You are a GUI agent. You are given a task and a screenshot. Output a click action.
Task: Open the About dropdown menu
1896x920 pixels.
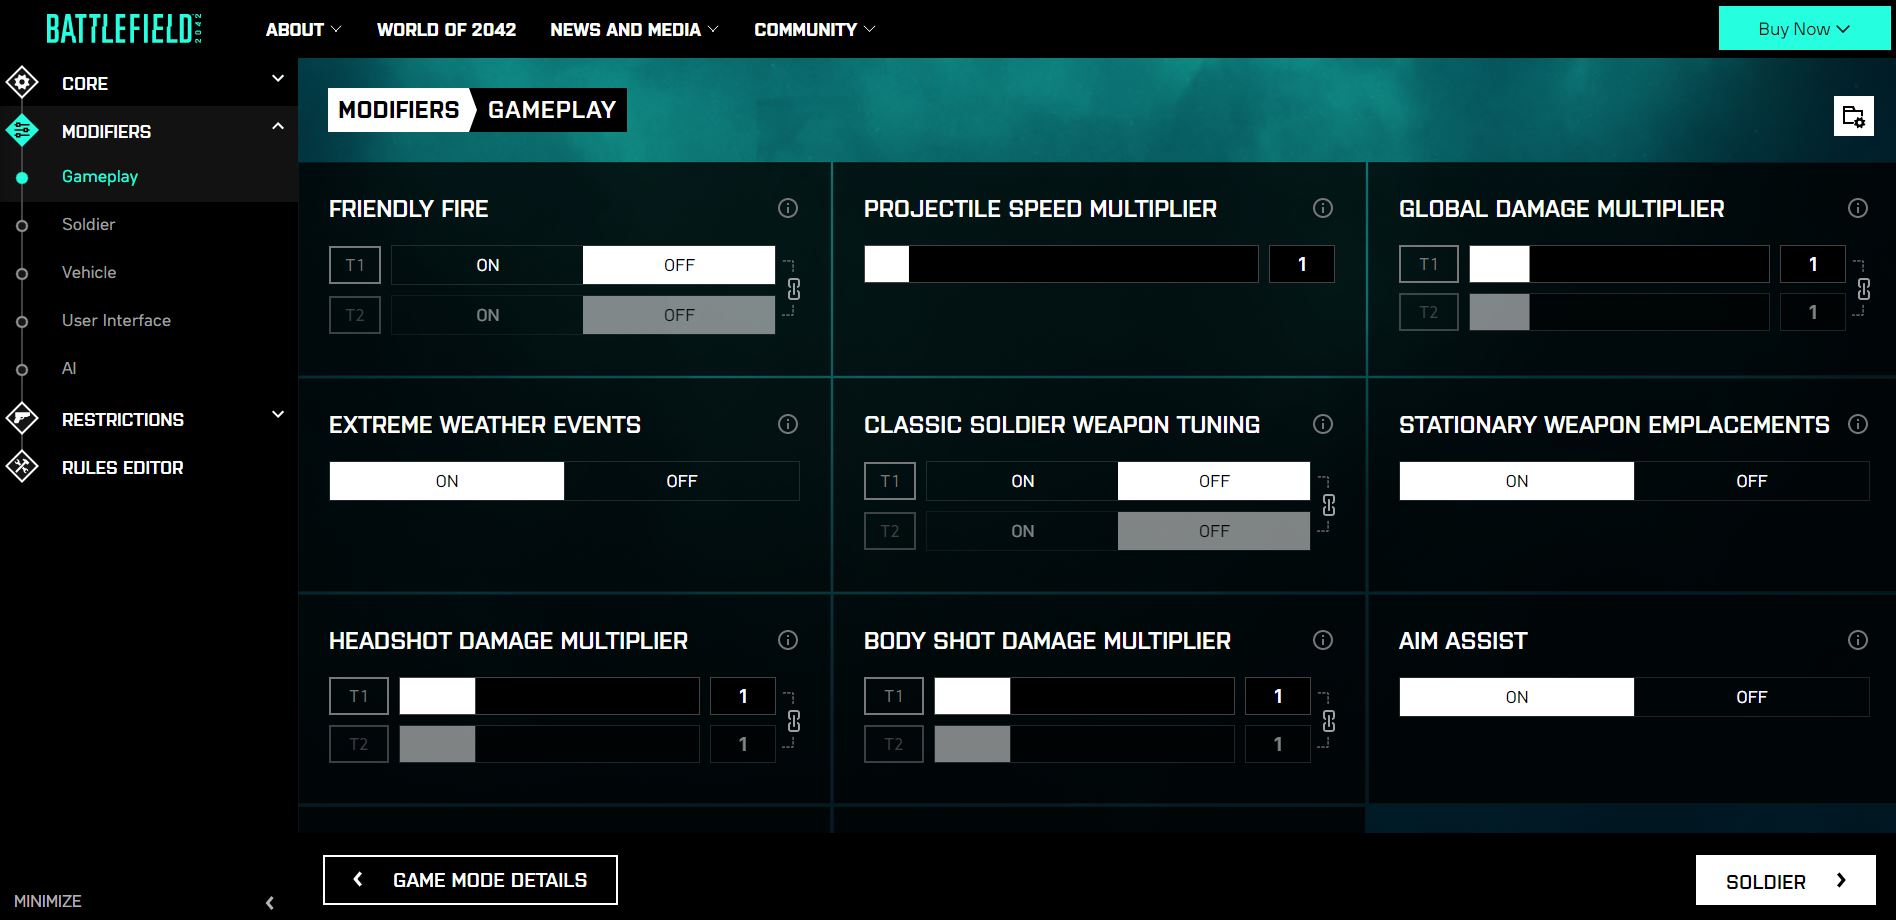tap(303, 30)
